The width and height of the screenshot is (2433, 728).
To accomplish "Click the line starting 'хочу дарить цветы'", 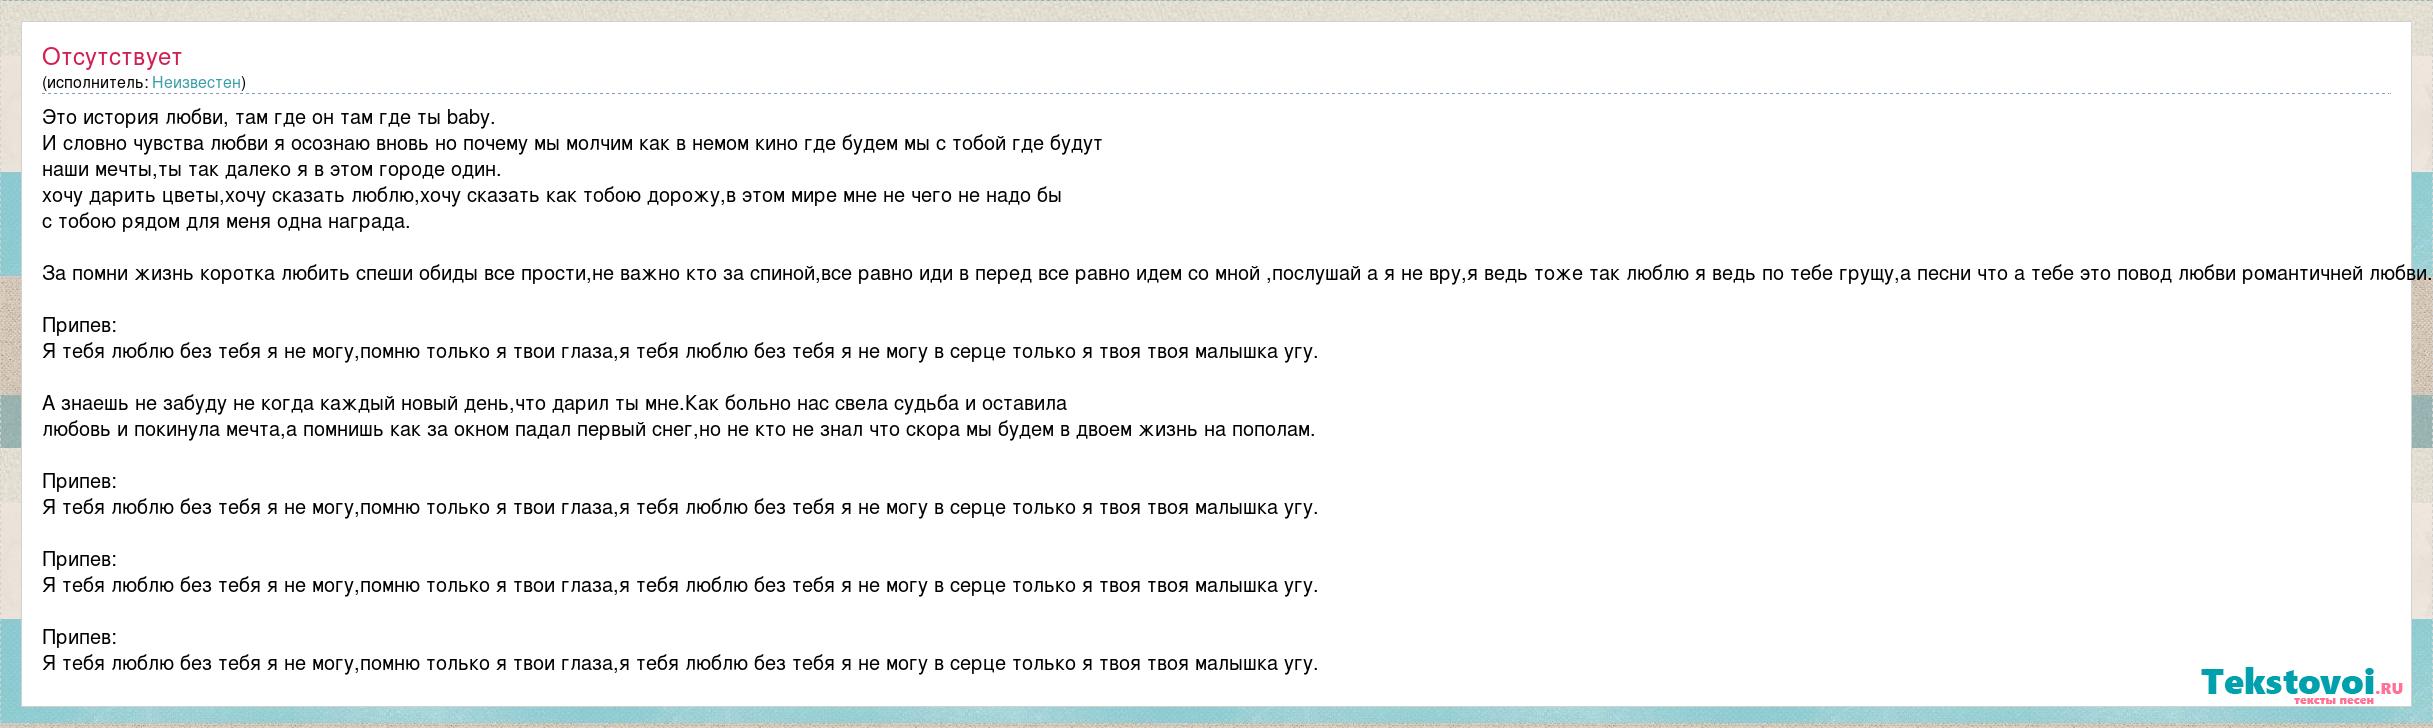I will [x=552, y=195].
